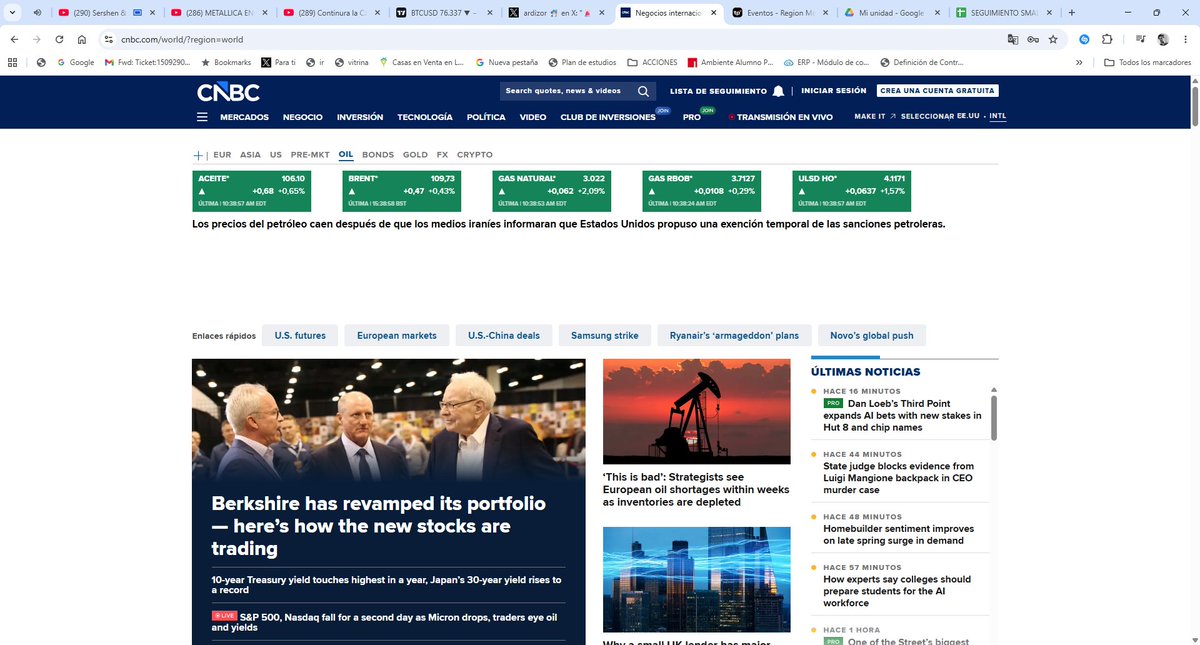
Task: Switch to the PRE-MKT markets tab
Action: 310,155
